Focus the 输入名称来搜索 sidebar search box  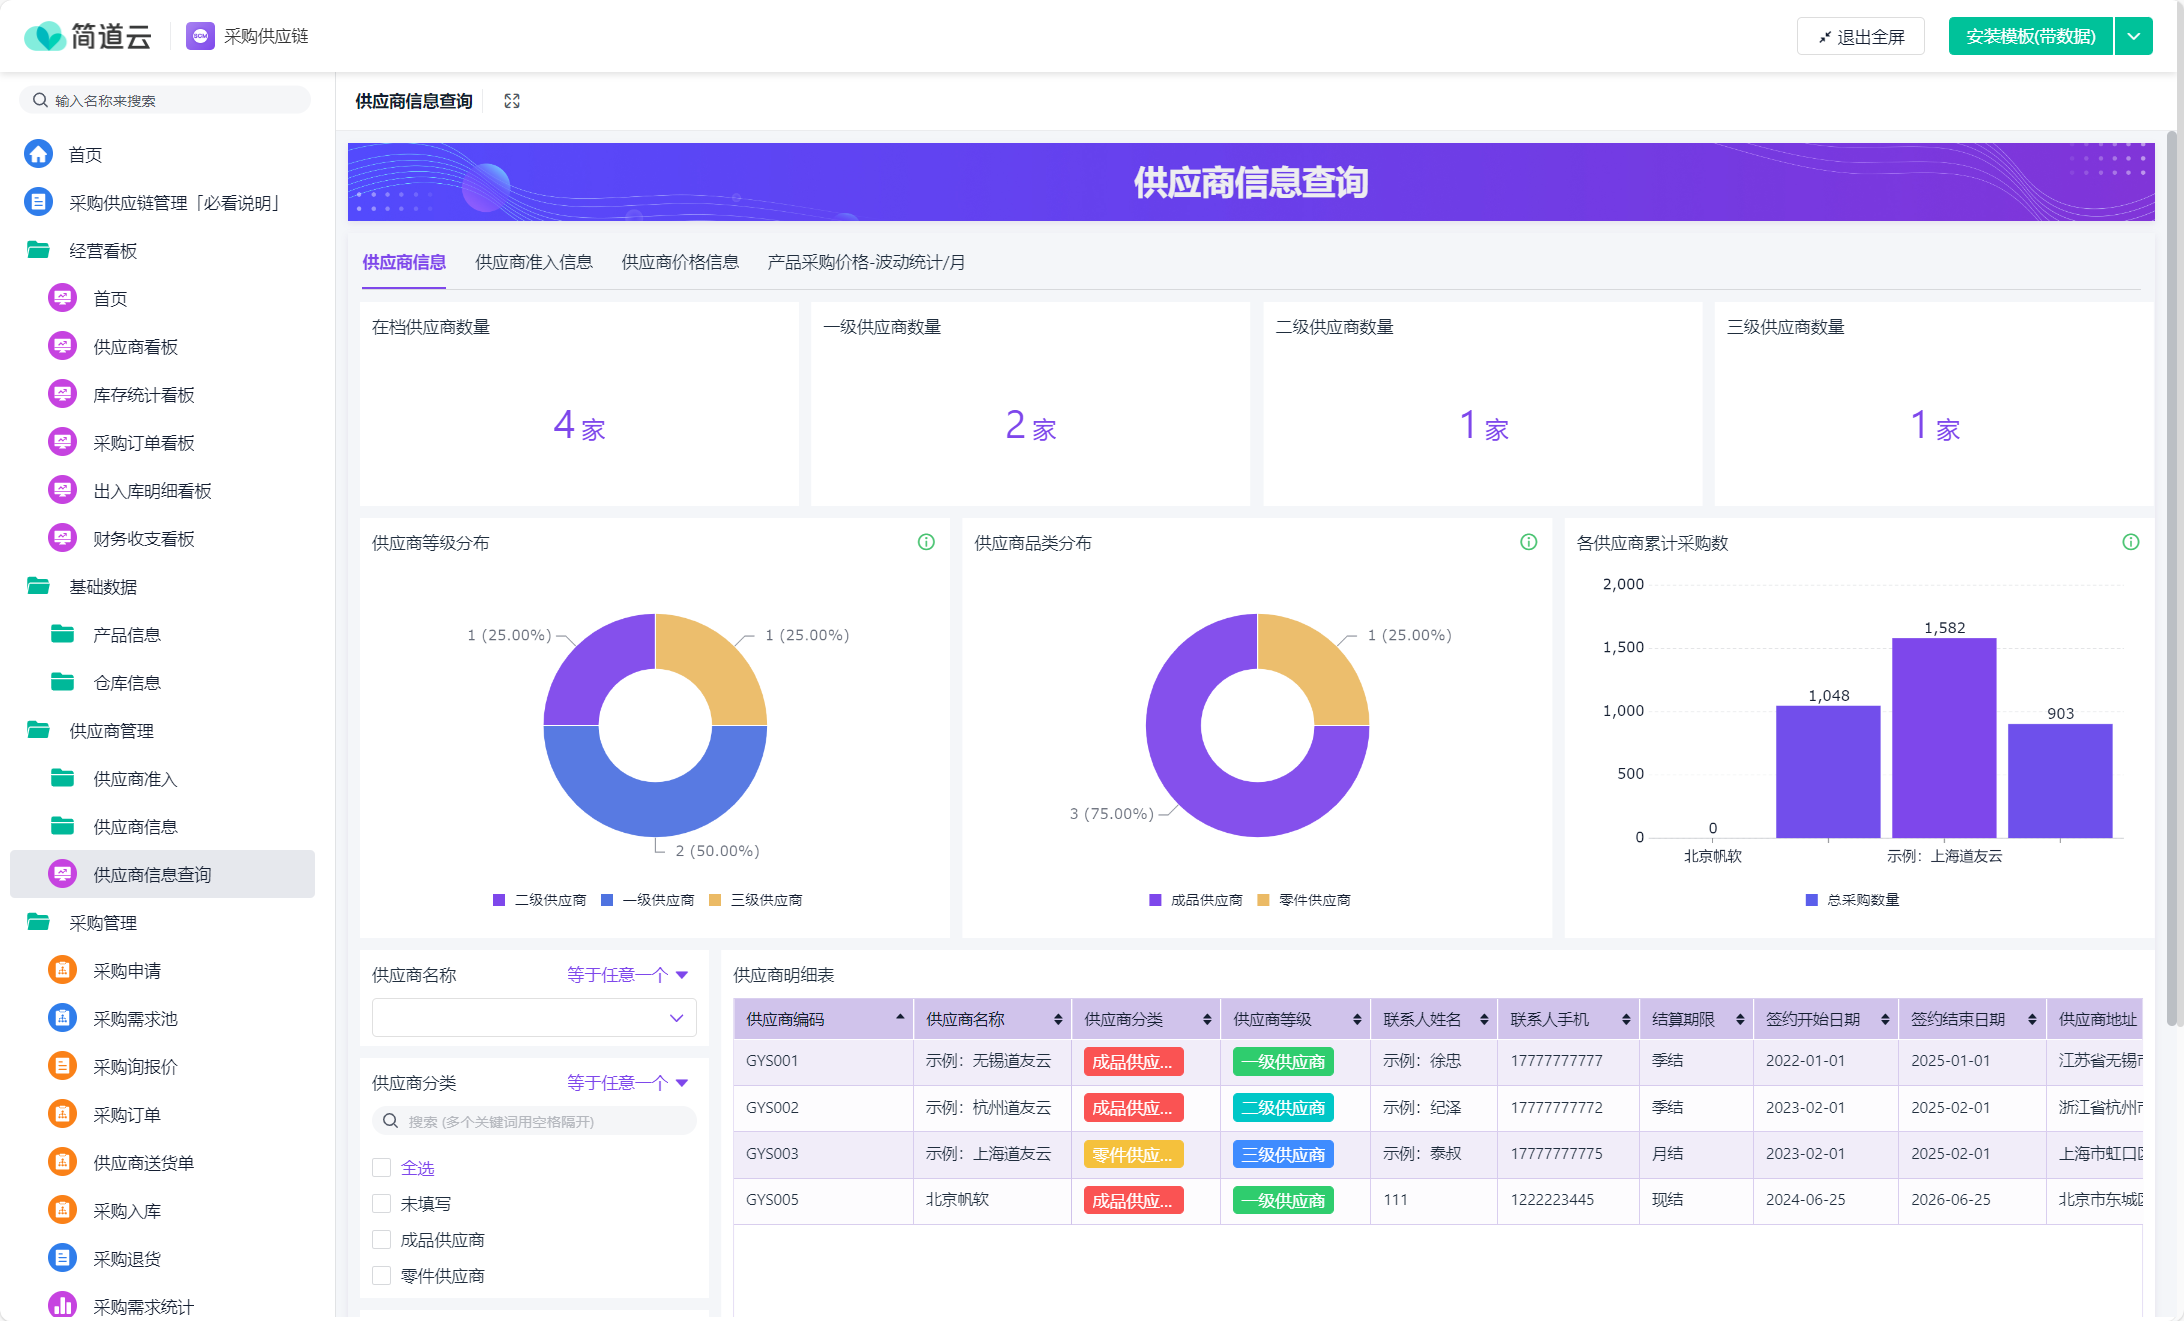point(165,100)
